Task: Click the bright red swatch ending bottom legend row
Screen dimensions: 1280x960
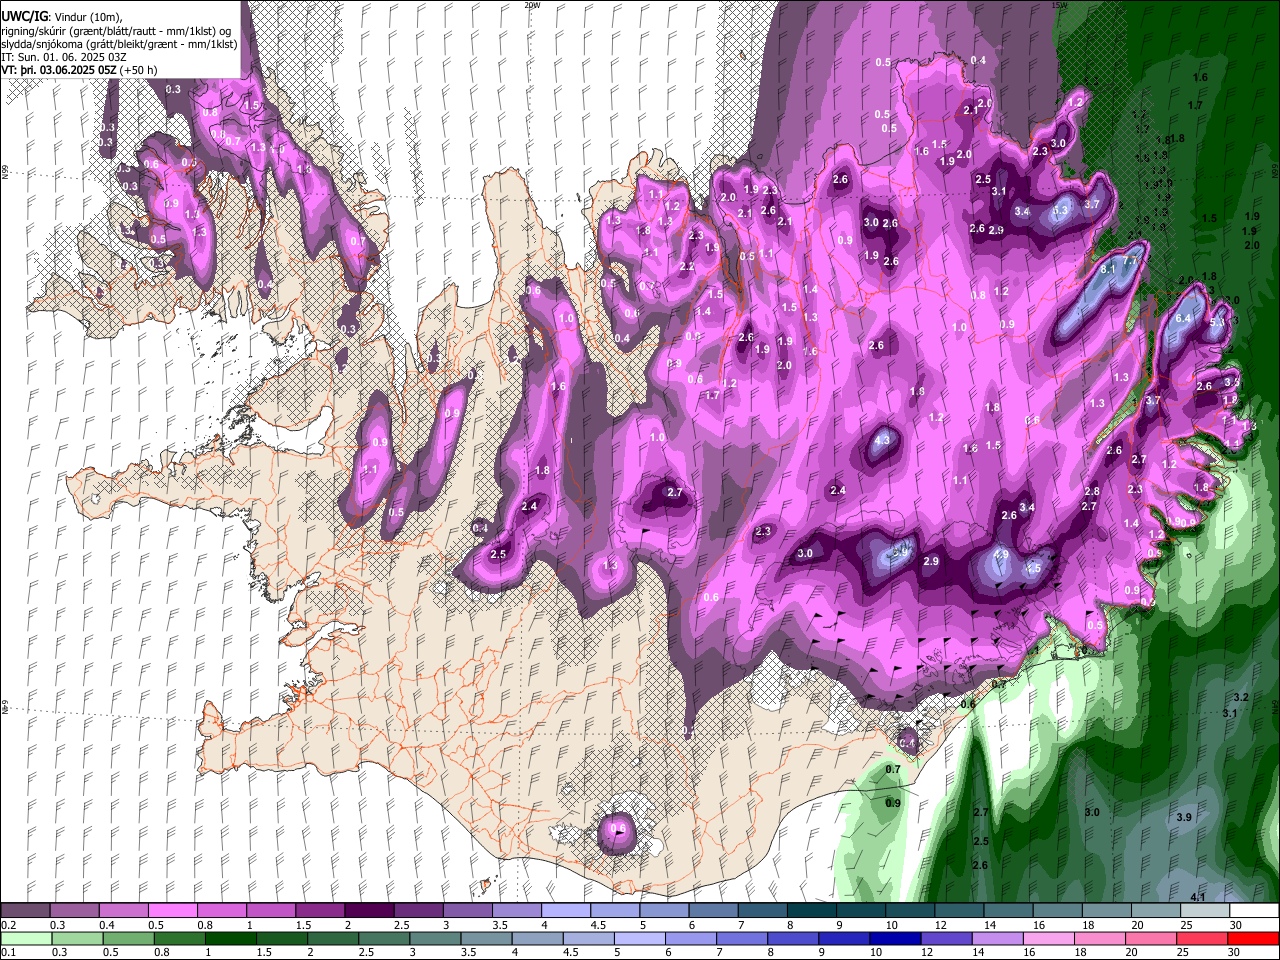Action: tap(1254, 938)
